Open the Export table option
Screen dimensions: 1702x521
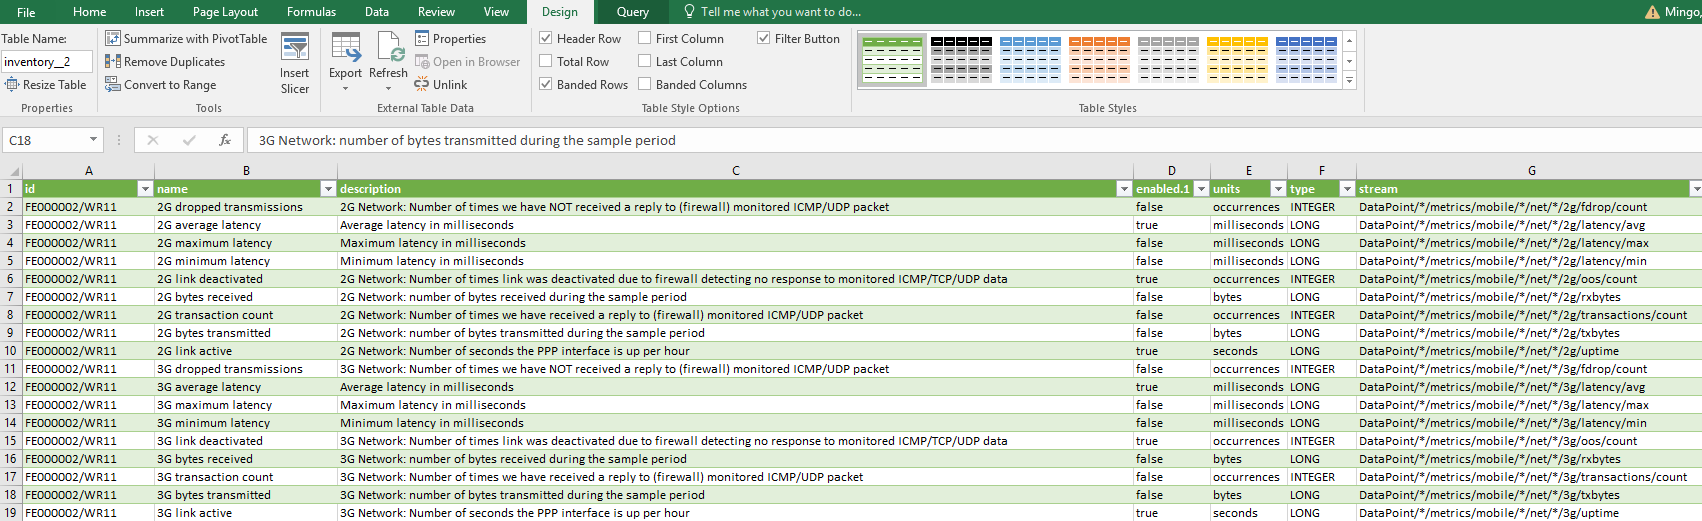(x=345, y=61)
